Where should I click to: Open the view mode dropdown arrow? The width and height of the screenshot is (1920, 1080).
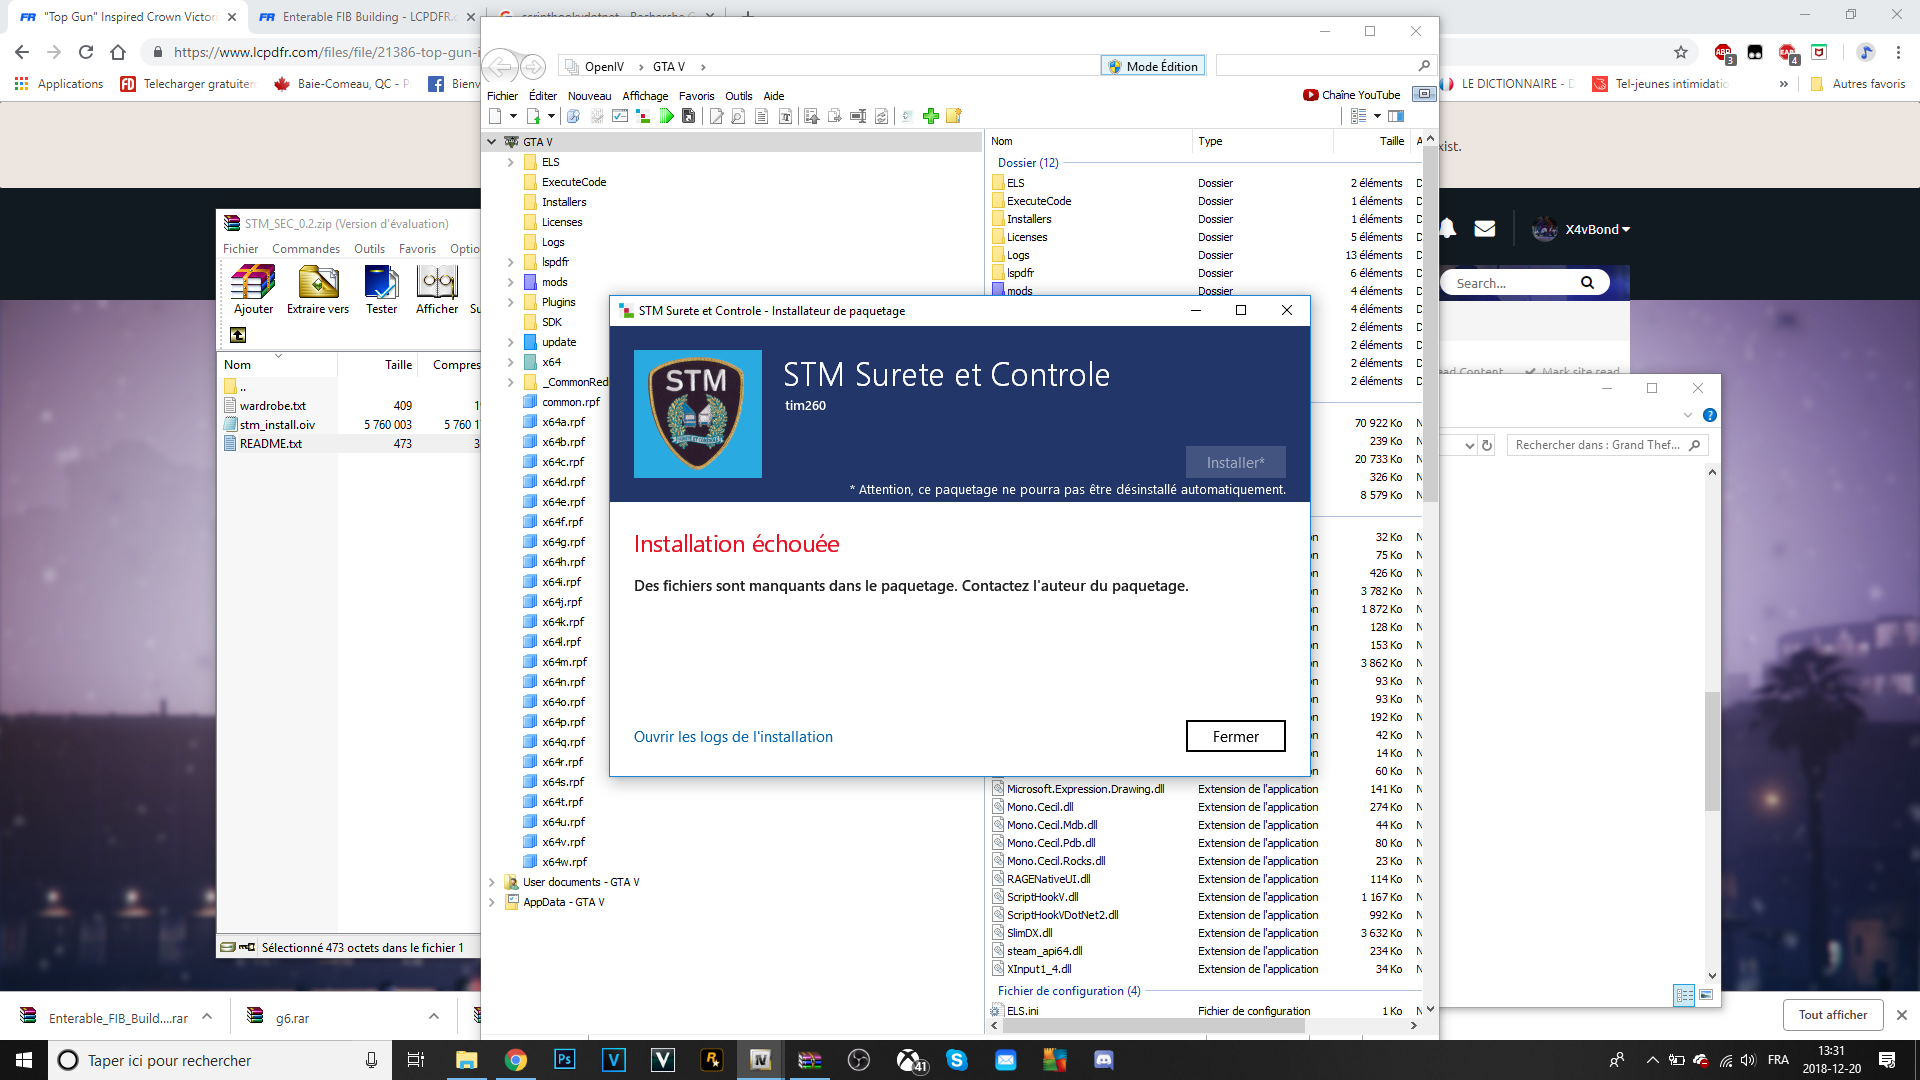pos(1377,116)
